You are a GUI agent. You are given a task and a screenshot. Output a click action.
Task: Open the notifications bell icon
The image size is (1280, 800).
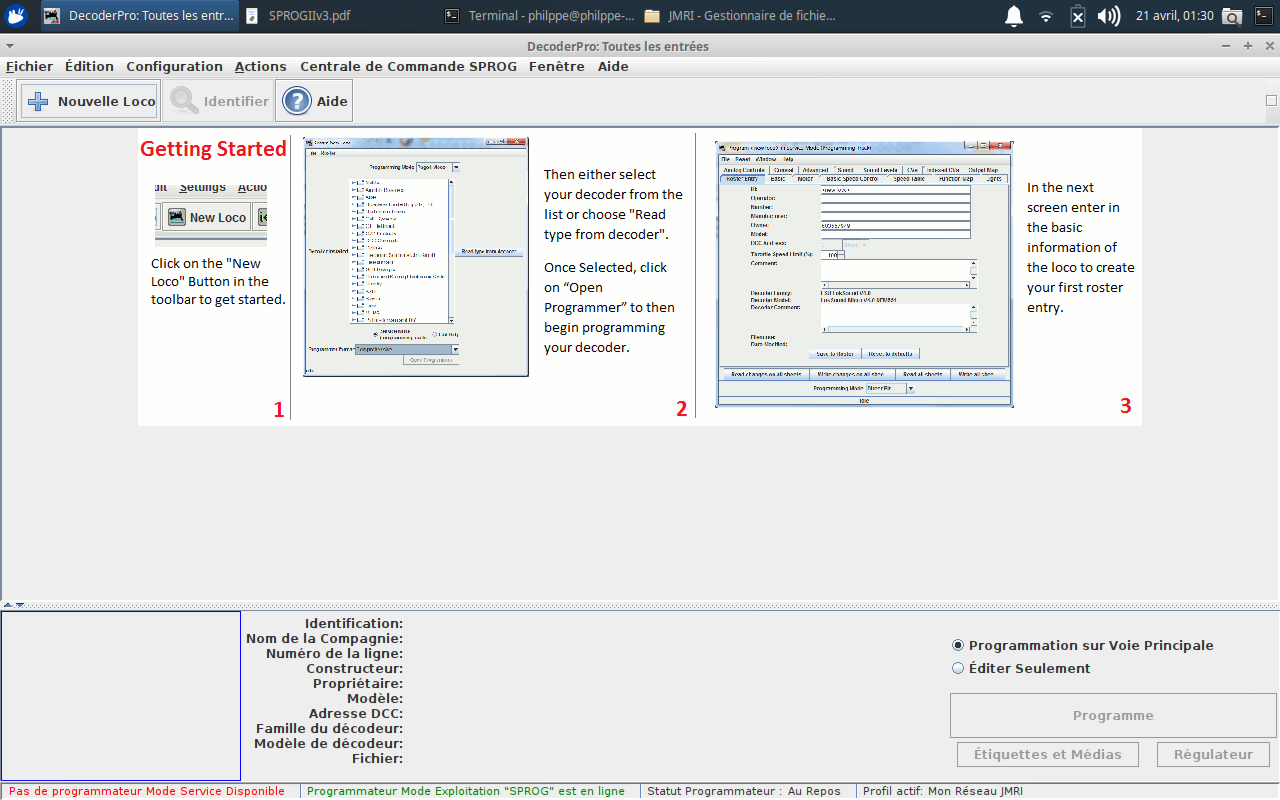point(1014,16)
